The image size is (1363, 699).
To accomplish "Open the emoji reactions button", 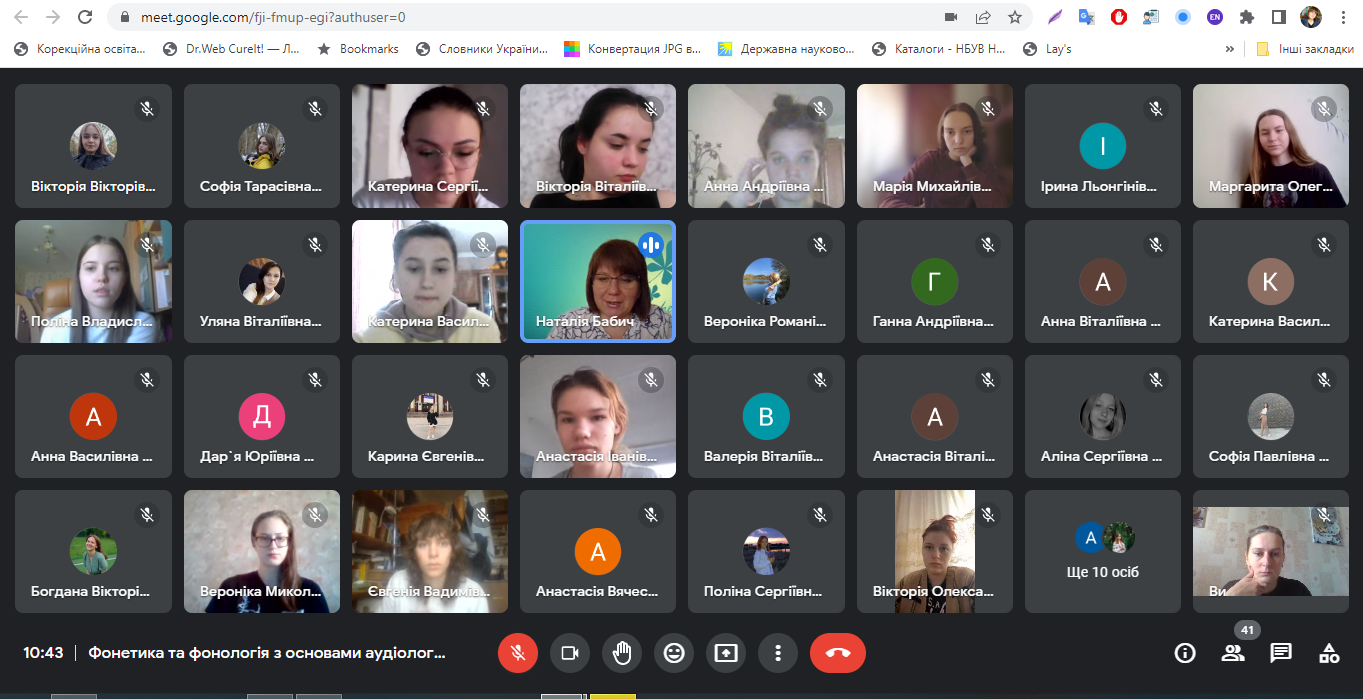I will pos(674,653).
